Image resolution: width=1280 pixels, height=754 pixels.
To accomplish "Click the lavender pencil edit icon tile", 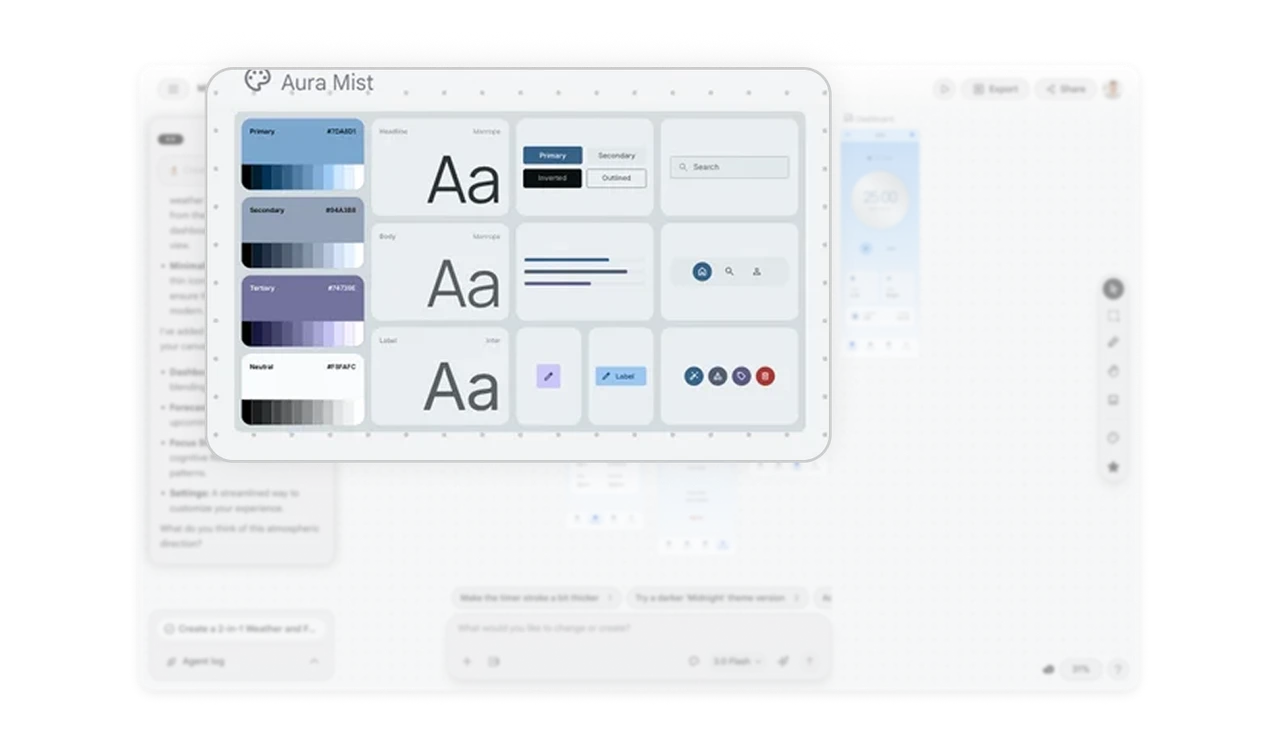I will point(548,376).
